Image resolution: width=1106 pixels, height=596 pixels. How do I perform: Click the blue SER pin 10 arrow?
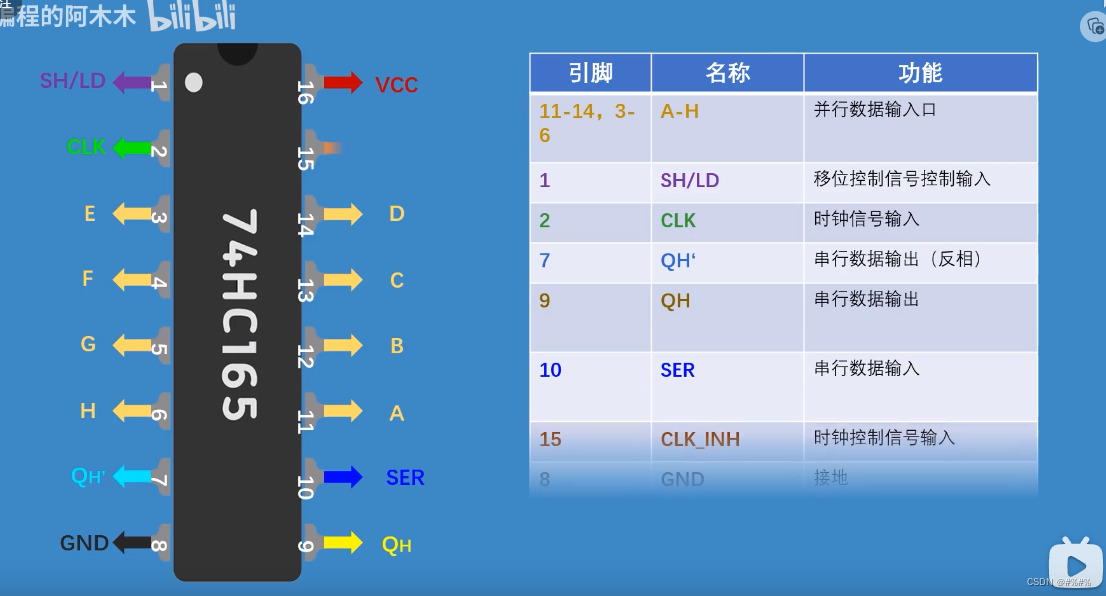343,477
